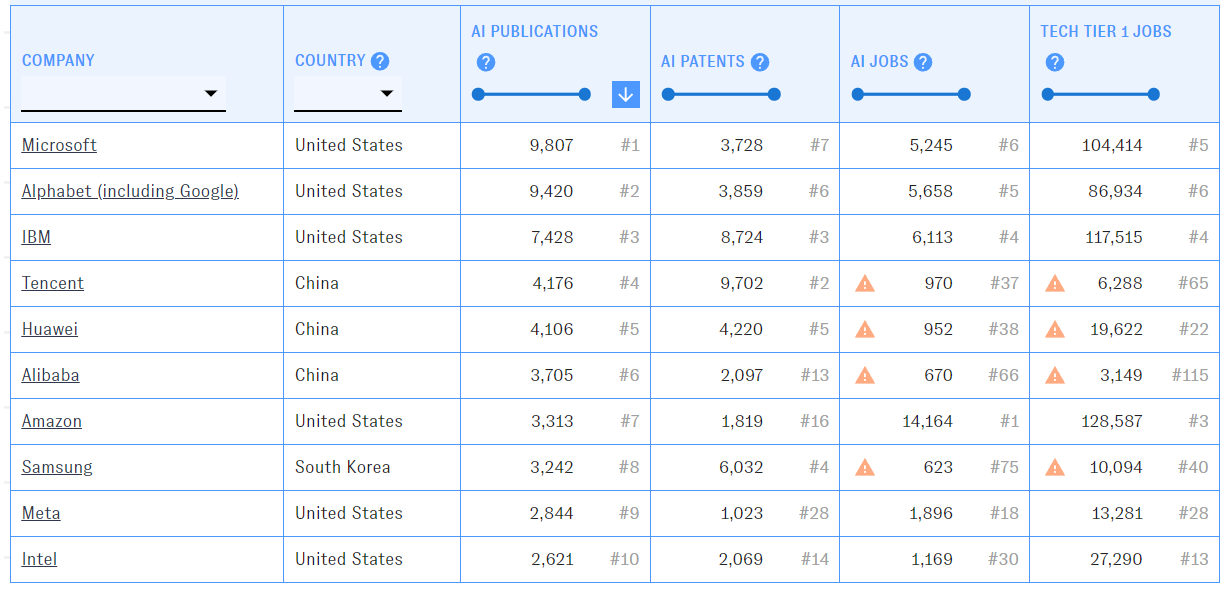Click the AI Jobs help icon
Screen dimensions: 1226x589
[923, 62]
